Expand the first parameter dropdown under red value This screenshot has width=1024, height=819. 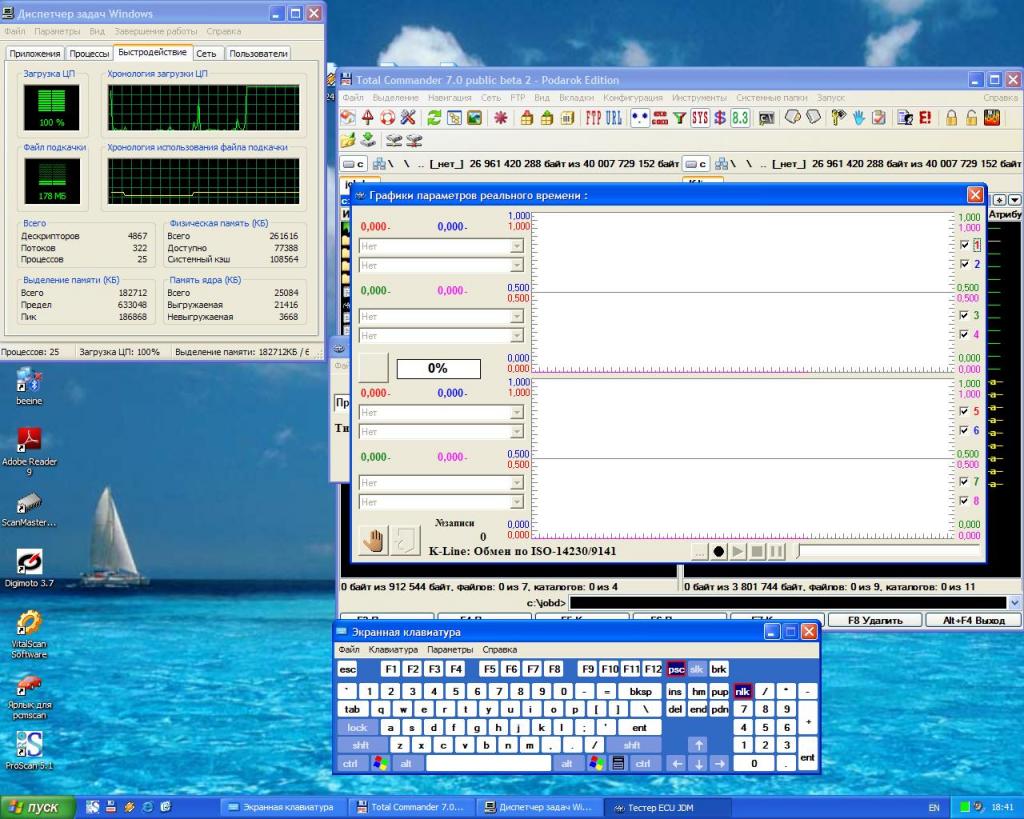click(517, 247)
